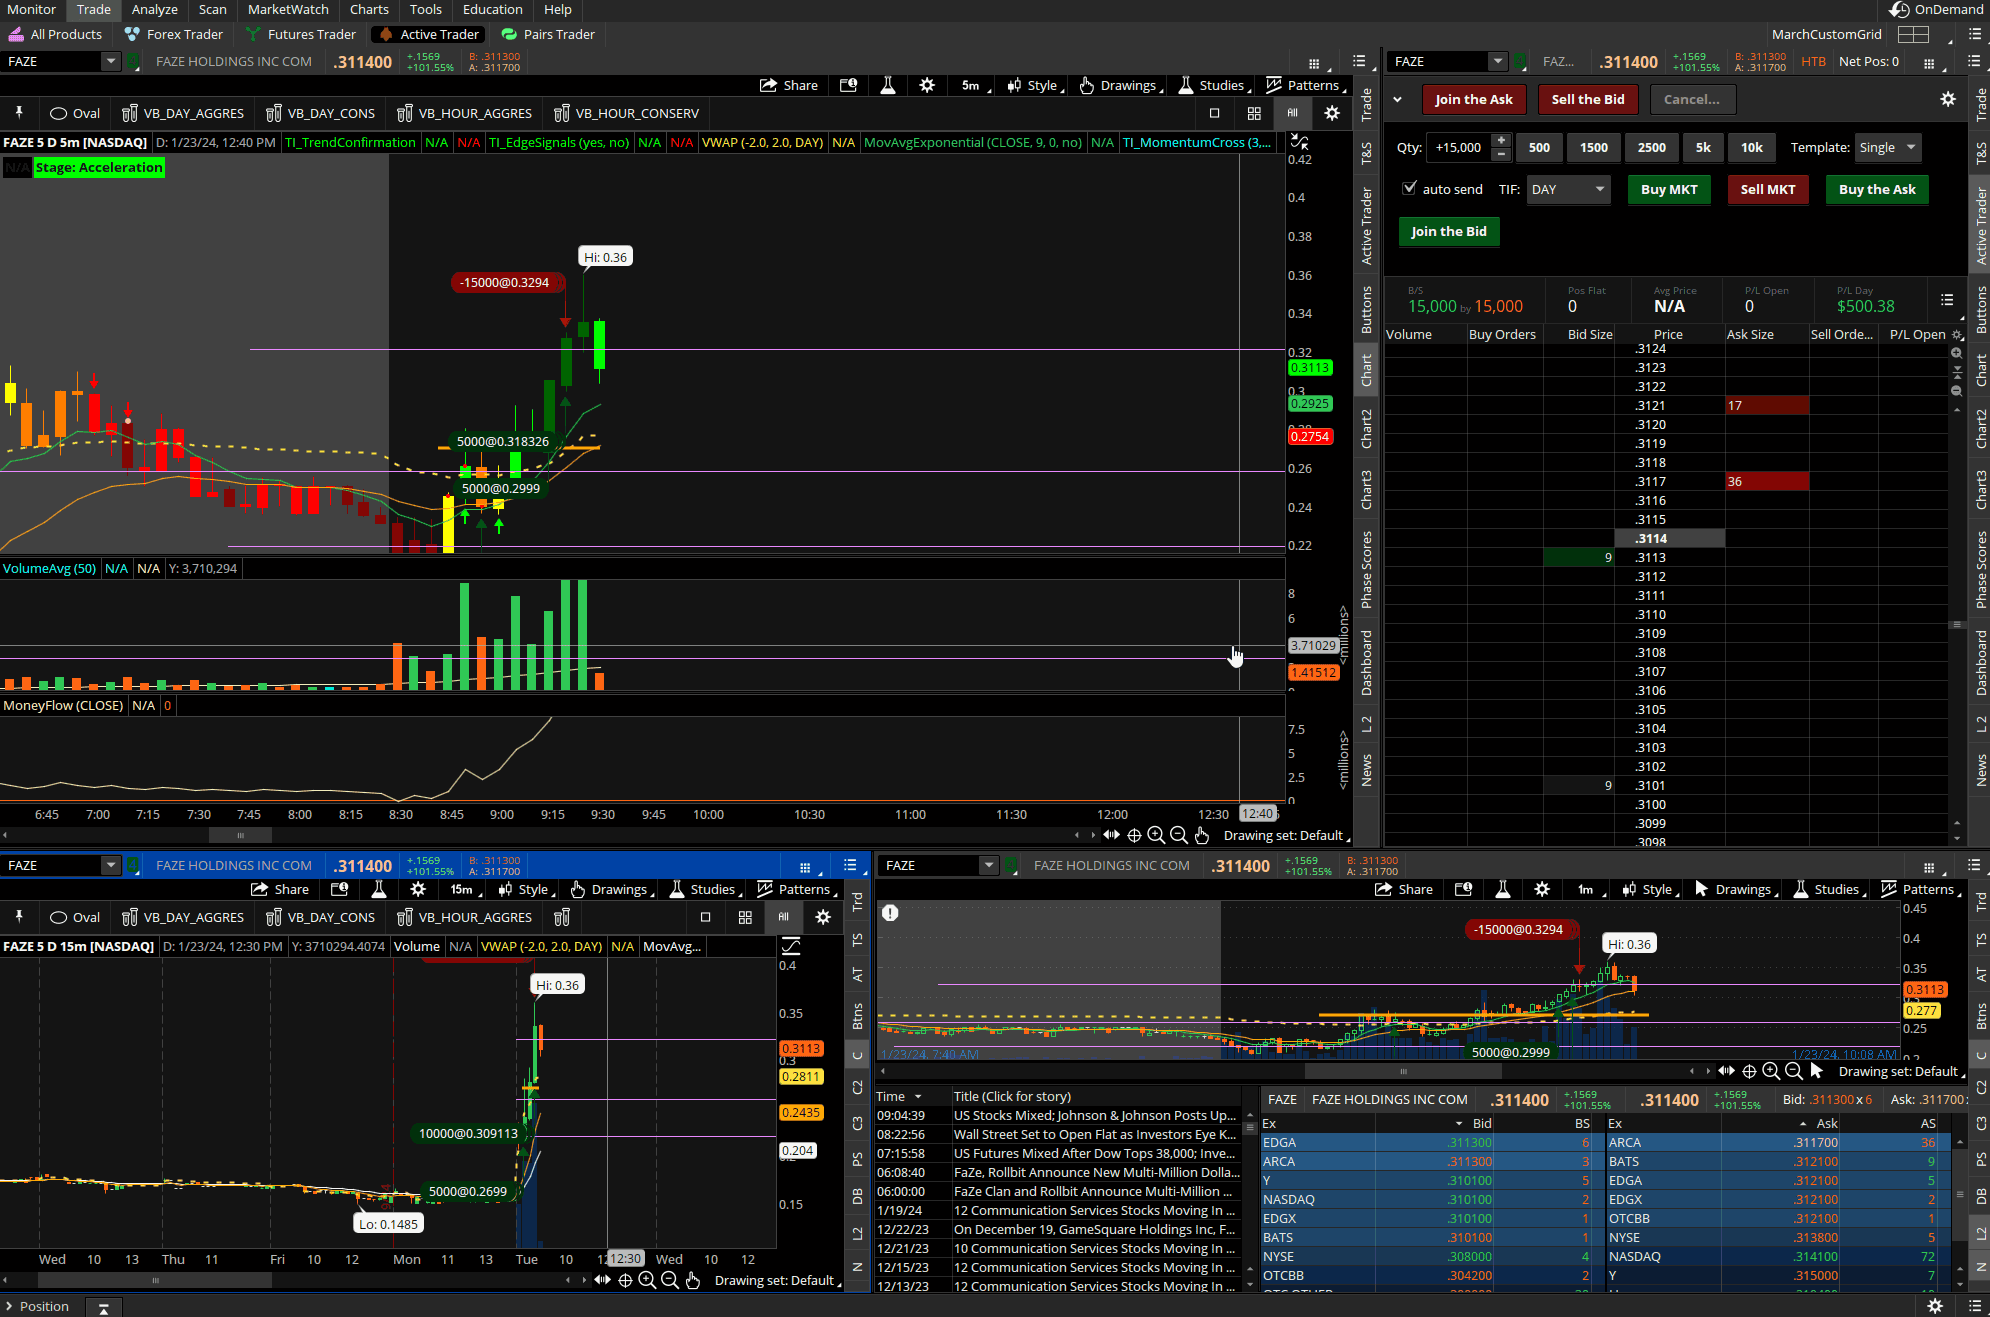
Task: Click pan hand icon below the 5m chart
Action: point(1202,835)
